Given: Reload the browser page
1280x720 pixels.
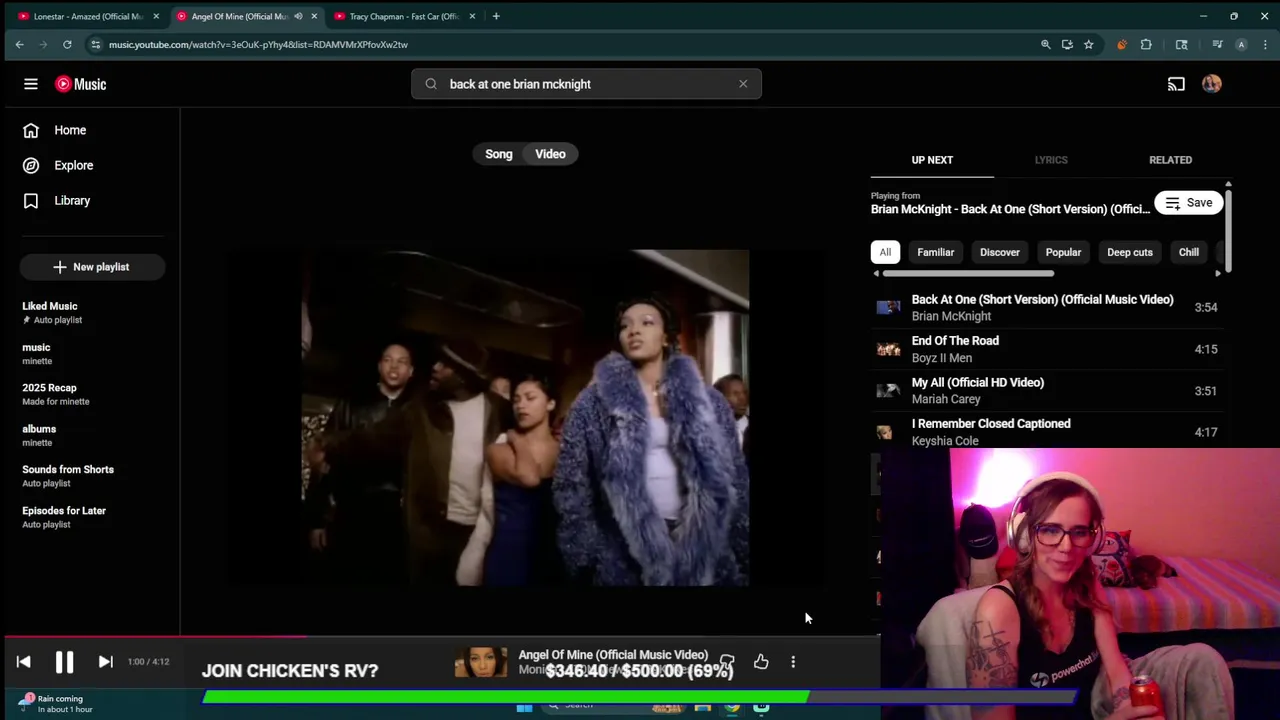Looking at the screenshot, I should tap(67, 44).
